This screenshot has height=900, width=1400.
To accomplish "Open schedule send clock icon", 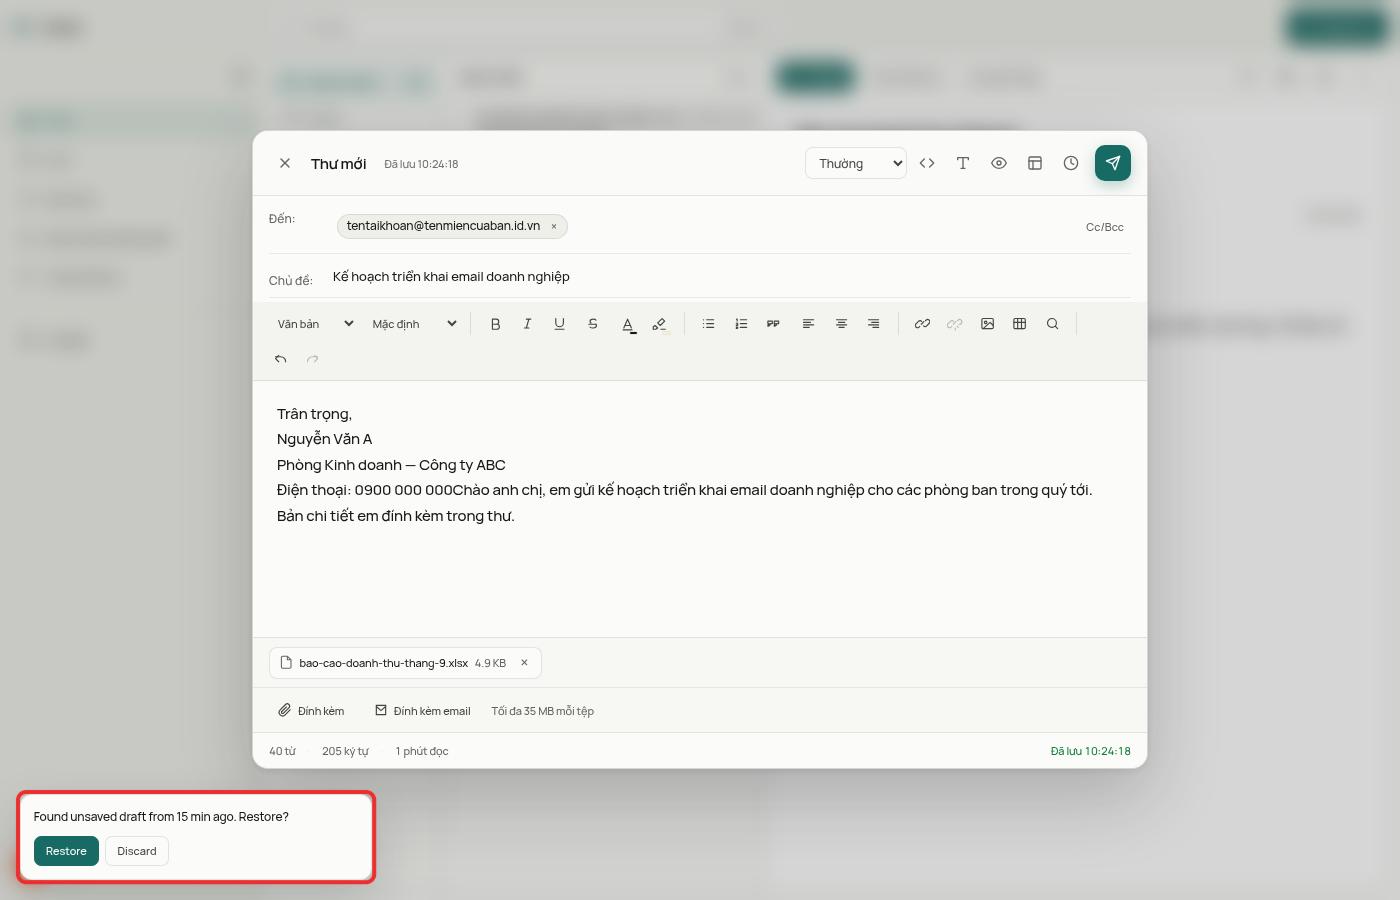I will (1071, 163).
